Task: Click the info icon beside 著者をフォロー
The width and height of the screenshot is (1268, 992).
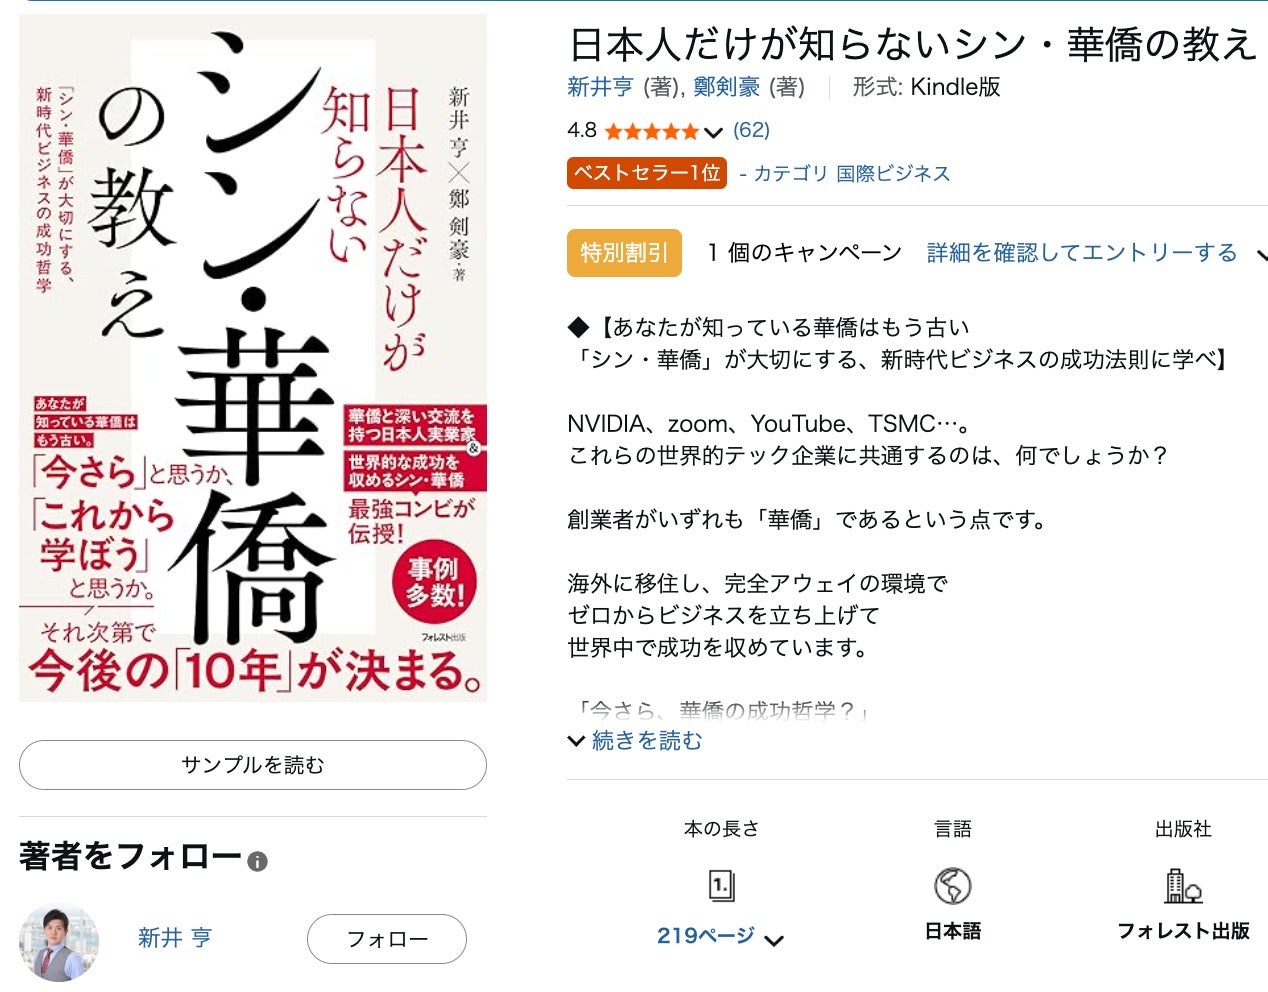Action: pos(257,861)
